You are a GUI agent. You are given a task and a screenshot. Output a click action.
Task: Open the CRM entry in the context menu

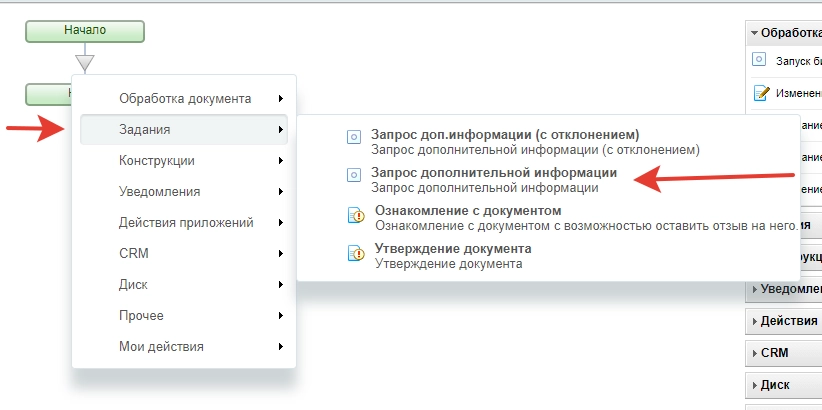tap(184, 253)
